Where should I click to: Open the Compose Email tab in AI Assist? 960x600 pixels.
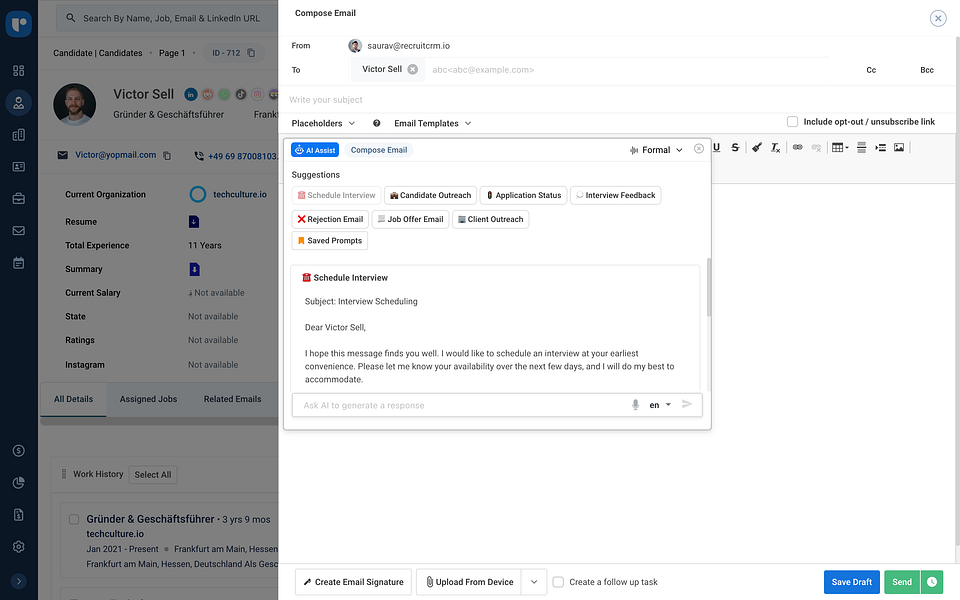point(379,149)
